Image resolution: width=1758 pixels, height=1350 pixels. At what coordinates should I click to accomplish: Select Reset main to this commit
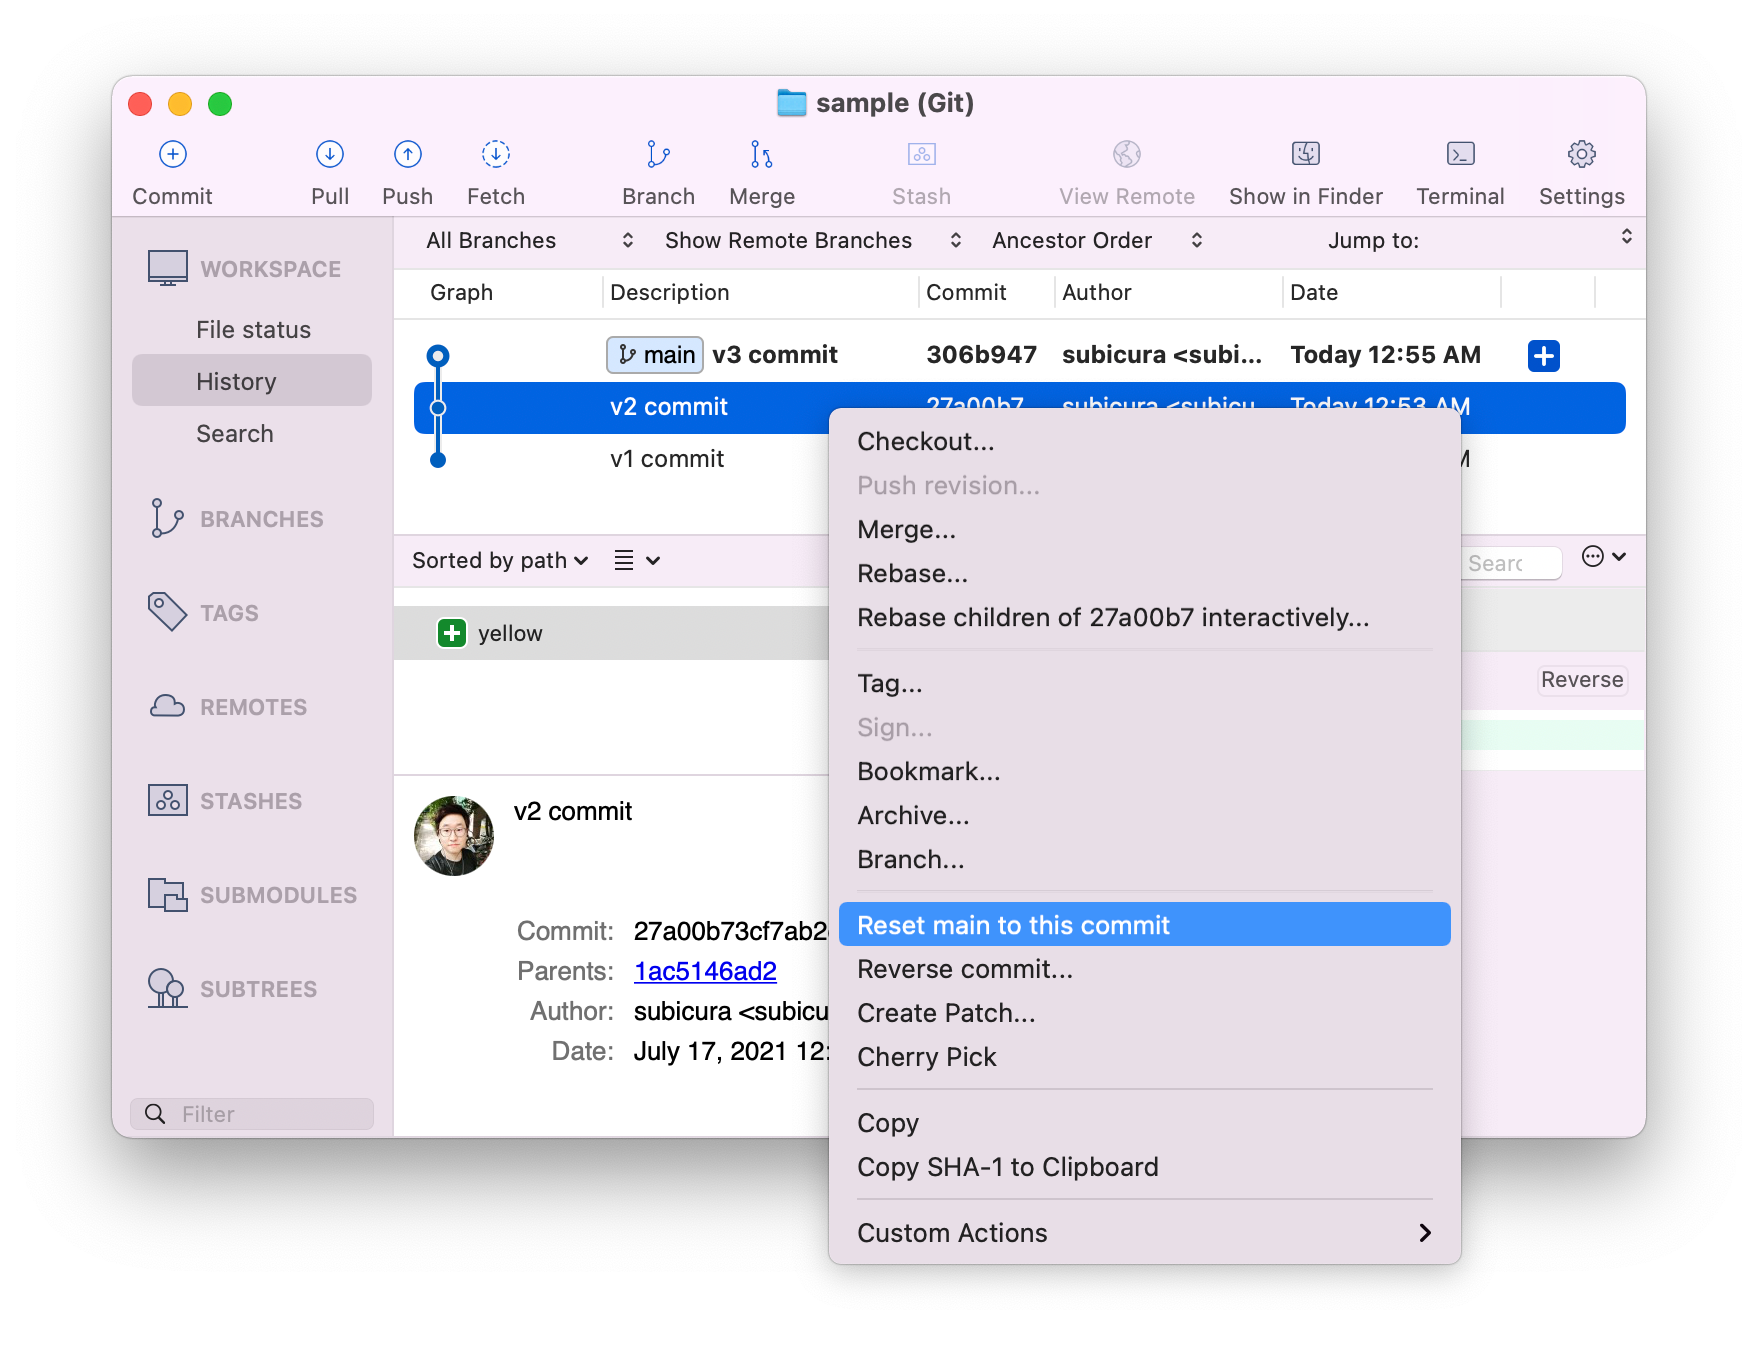click(1145, 925)
